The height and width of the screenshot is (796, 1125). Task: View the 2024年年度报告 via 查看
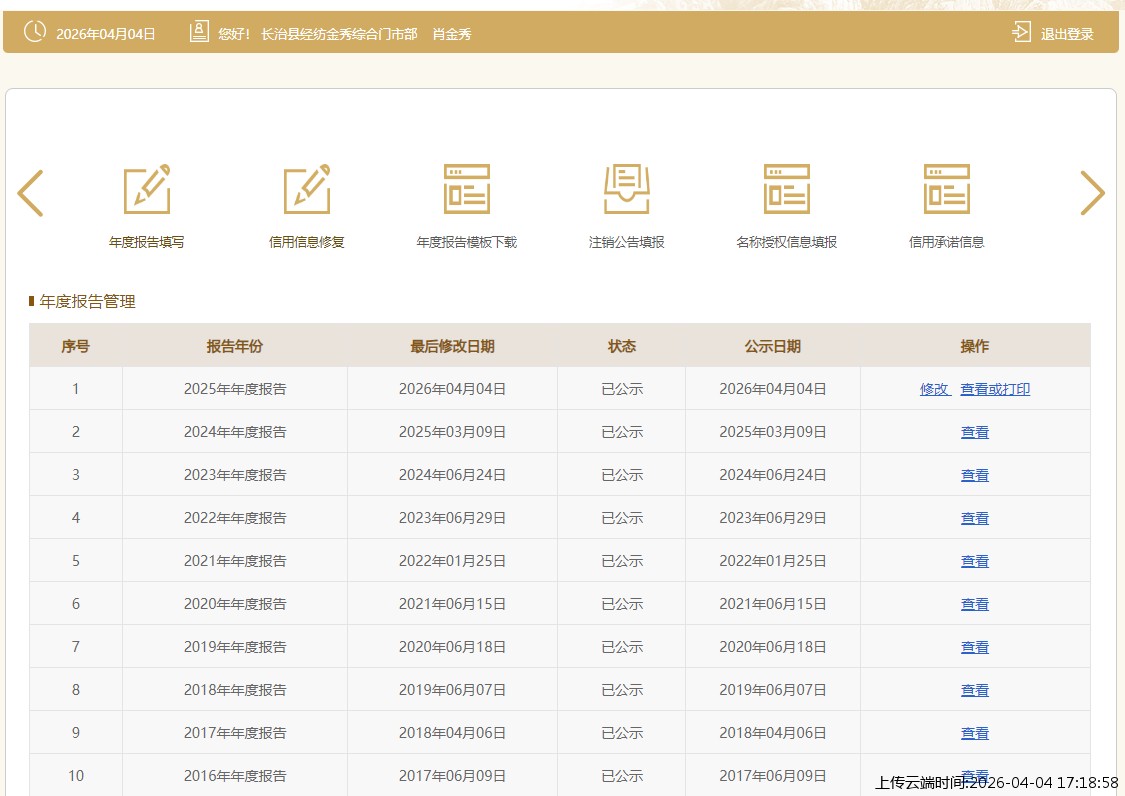click(x=975, y=432)
